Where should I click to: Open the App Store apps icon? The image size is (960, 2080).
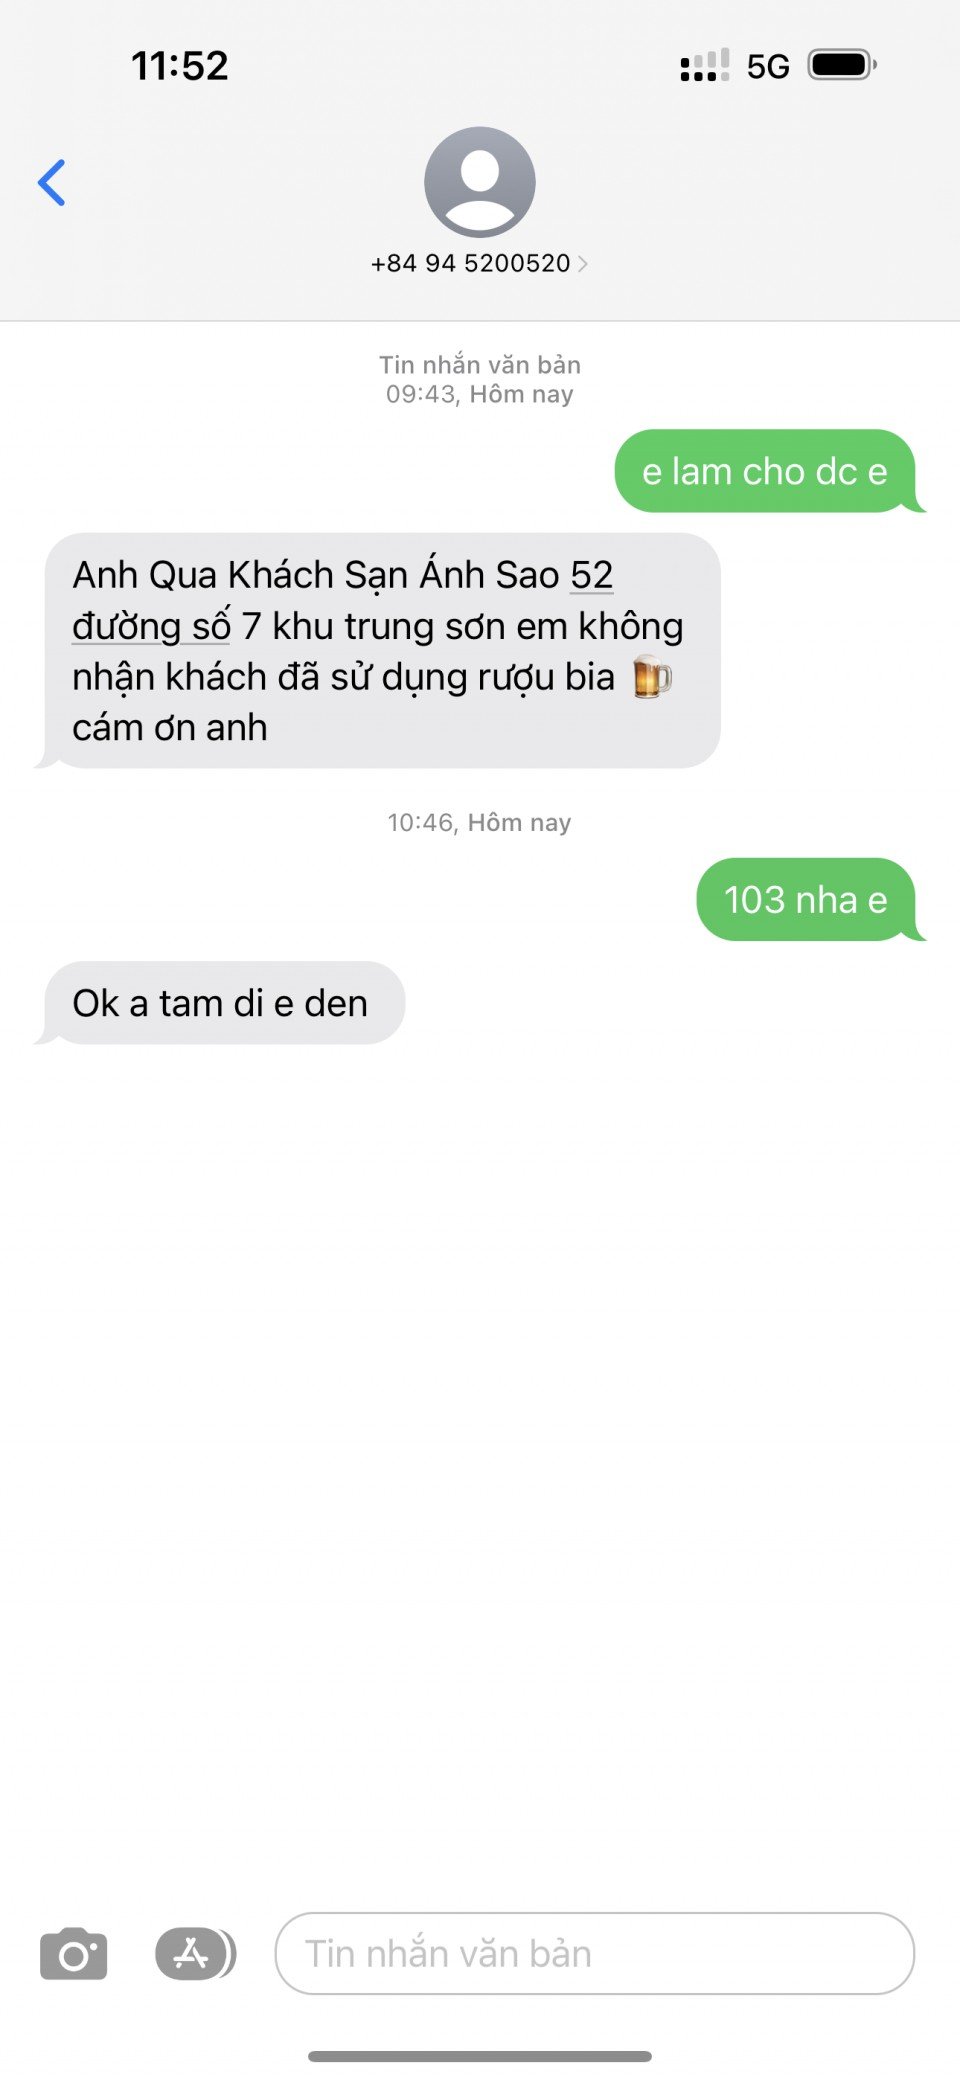click(x=195, y=1953)
